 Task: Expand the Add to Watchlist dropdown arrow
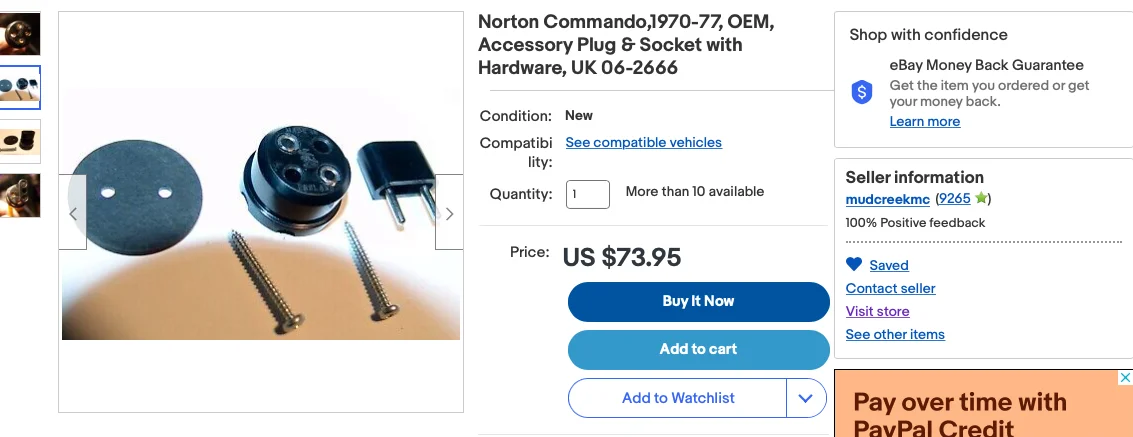(806, 398)
